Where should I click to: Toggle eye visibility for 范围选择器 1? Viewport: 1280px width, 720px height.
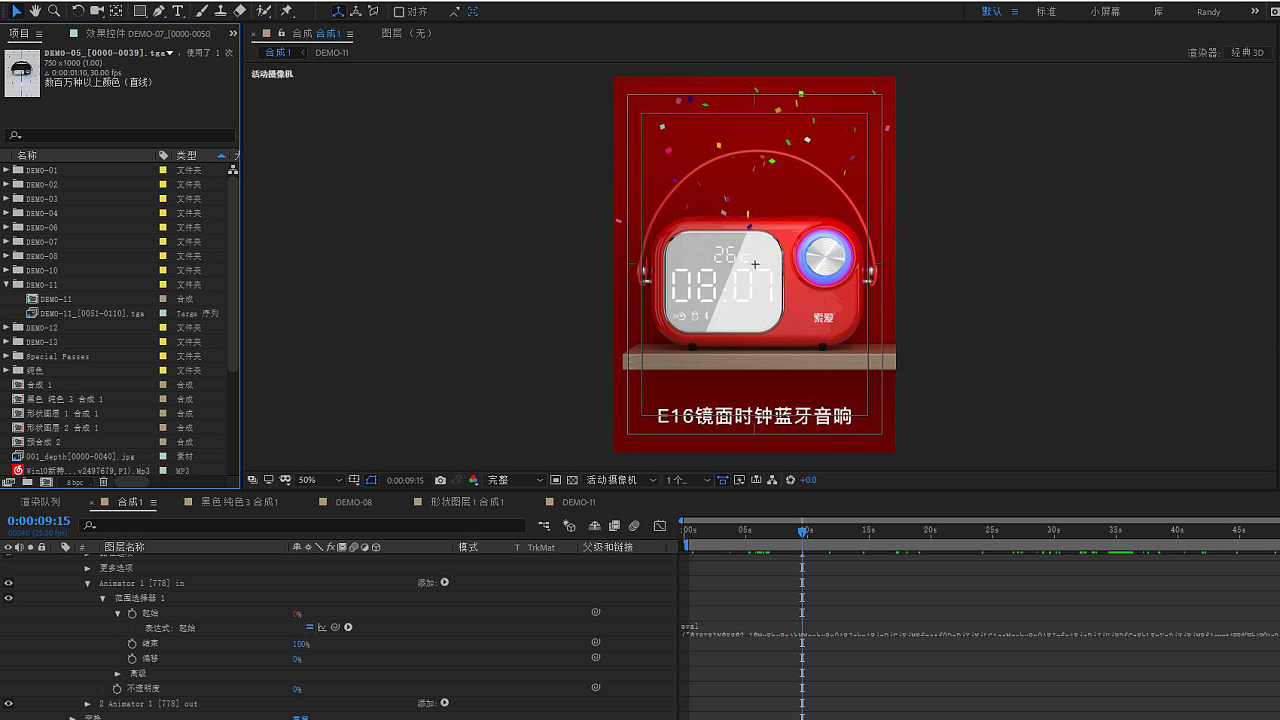coord(9,598)
